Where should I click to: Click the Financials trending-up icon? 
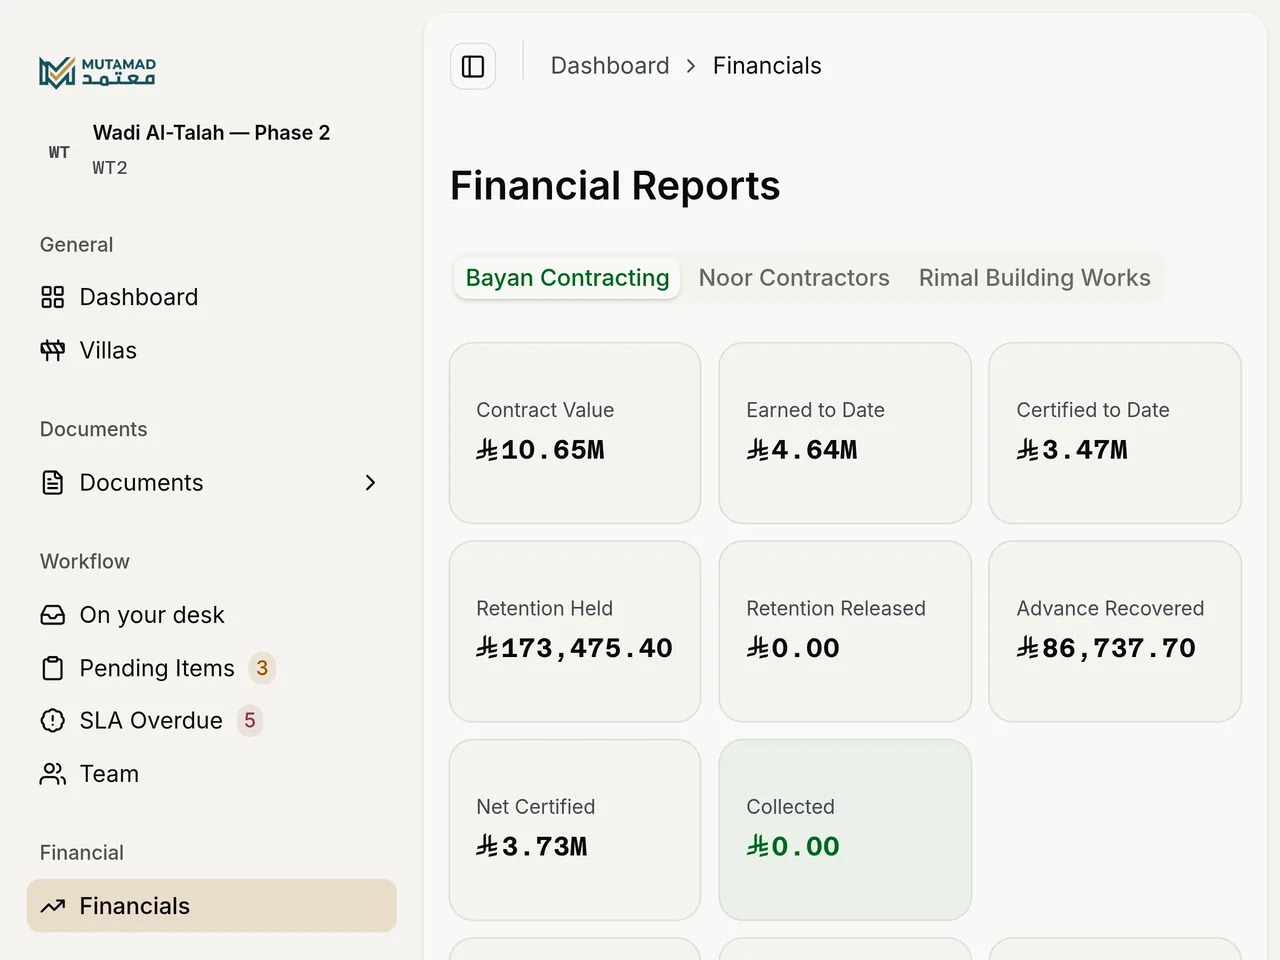pyautogui.click(x=53, y=906)
